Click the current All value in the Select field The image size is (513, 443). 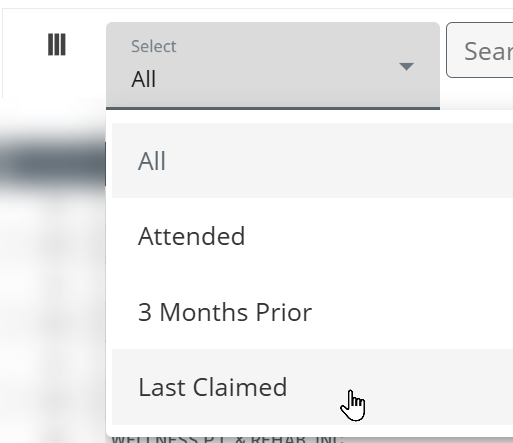(x=144, y=79)
